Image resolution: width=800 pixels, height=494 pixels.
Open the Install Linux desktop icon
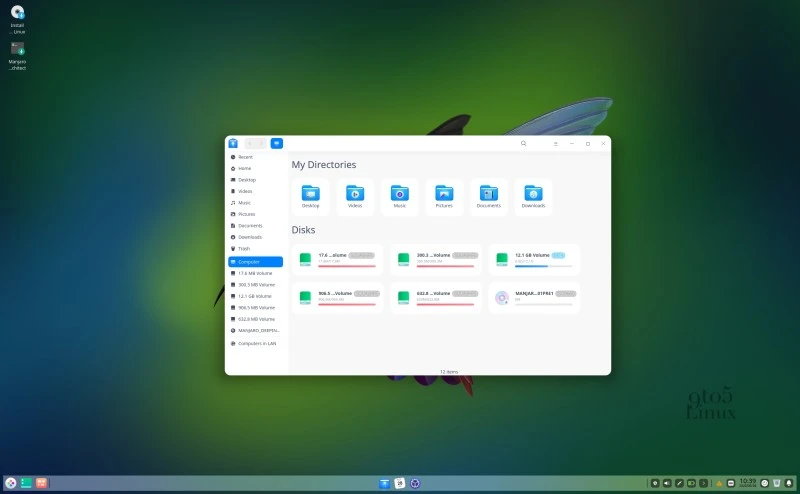coord(17,19)
